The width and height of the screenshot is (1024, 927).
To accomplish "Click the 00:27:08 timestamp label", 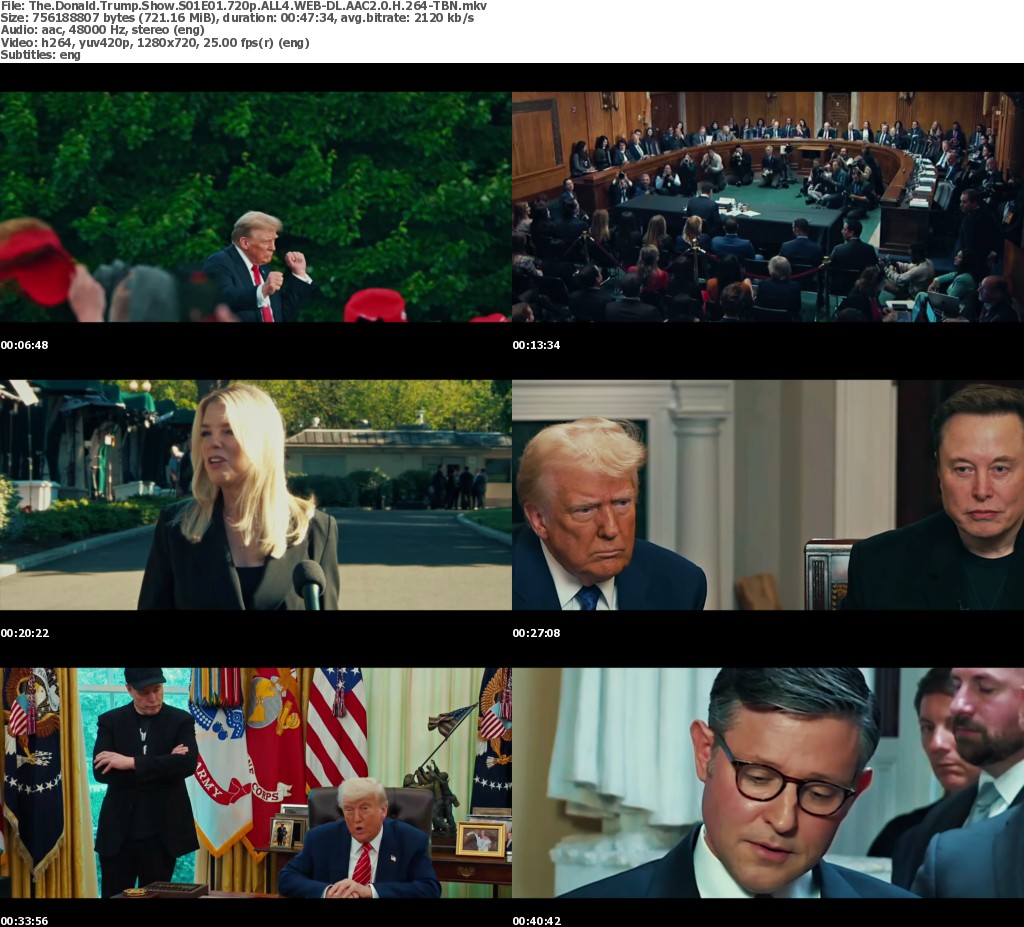I will (536, 633).
